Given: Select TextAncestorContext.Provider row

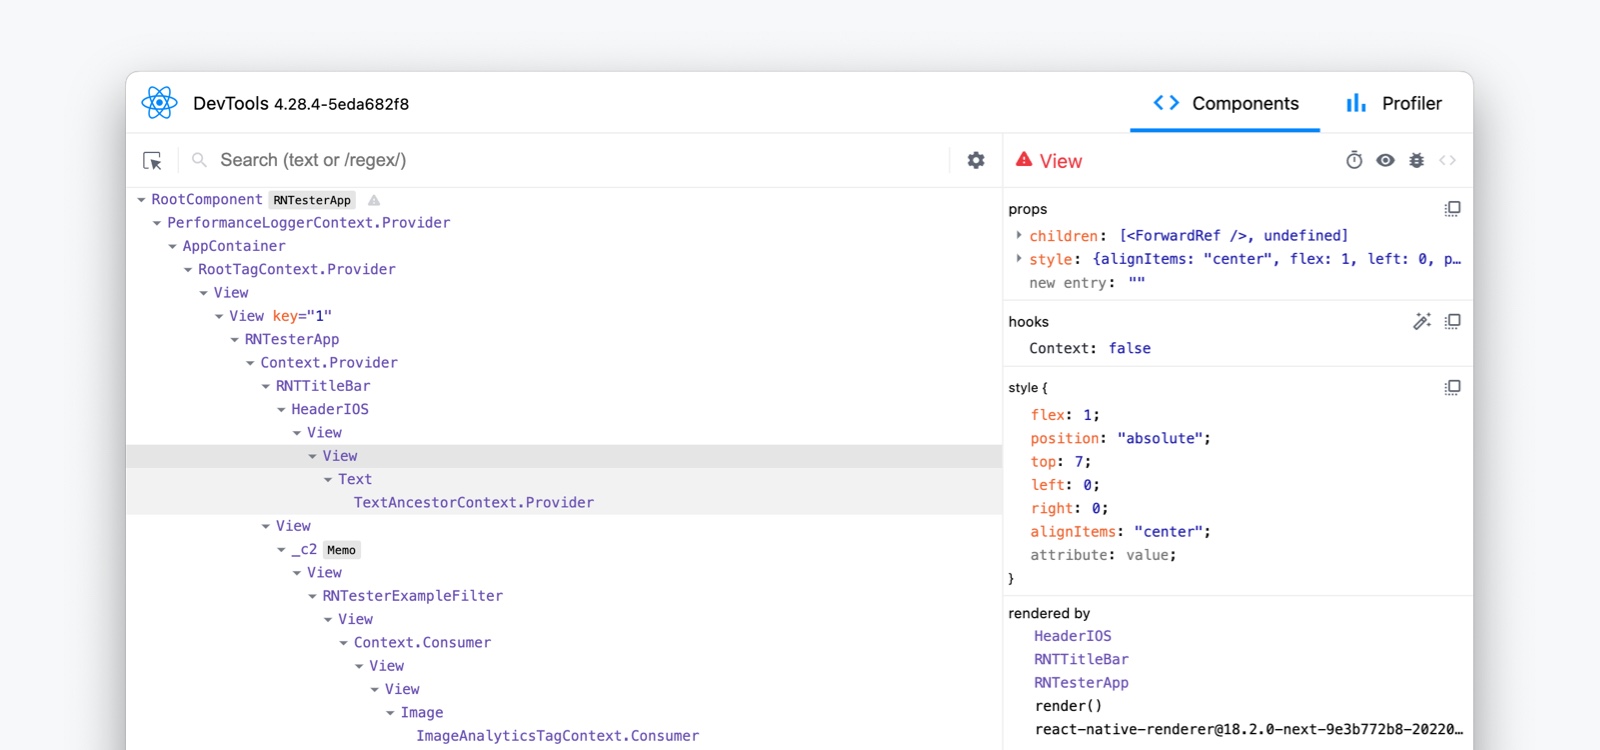Looking at the screenshot, I should pyautogui.click(x=564, y=503).
